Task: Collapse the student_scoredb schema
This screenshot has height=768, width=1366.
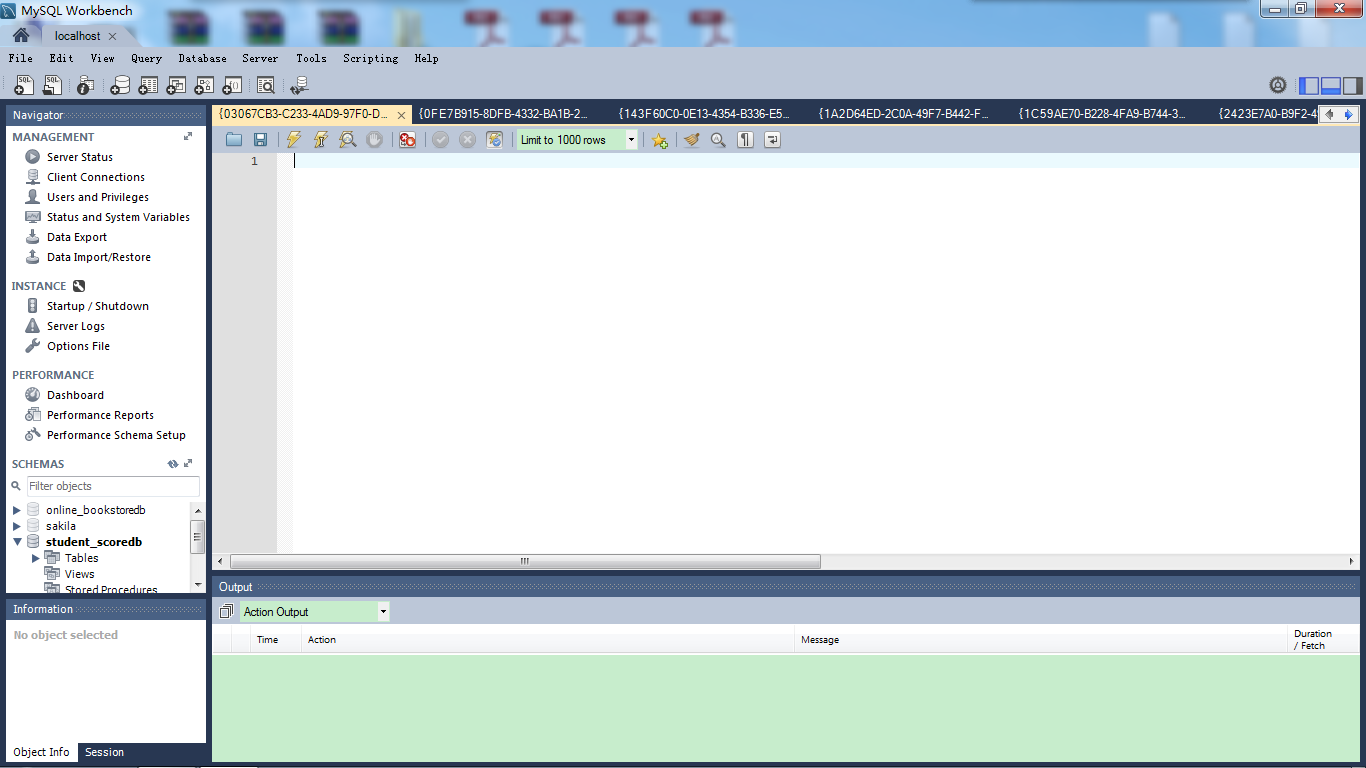Action: tap(16, 542)
